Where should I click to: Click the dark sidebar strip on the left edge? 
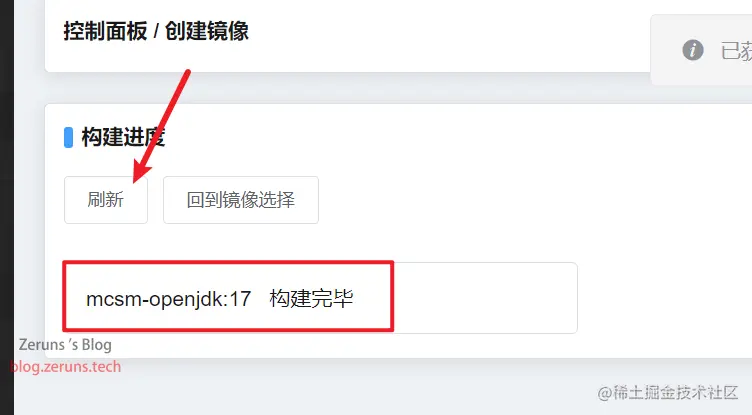tap(7, 207)
